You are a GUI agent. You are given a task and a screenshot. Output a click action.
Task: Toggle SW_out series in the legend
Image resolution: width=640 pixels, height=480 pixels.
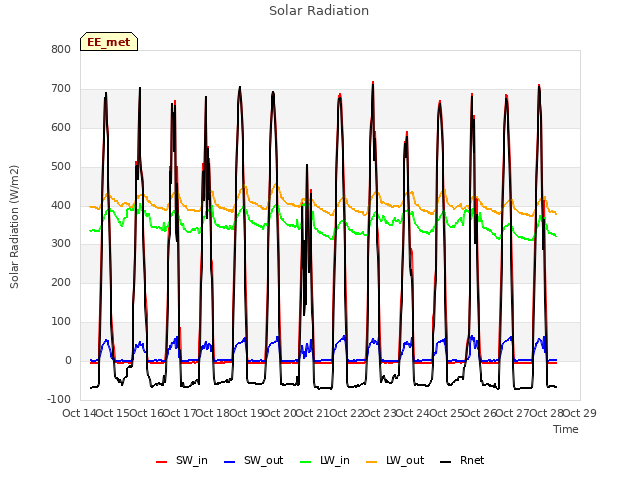(253, 460)
